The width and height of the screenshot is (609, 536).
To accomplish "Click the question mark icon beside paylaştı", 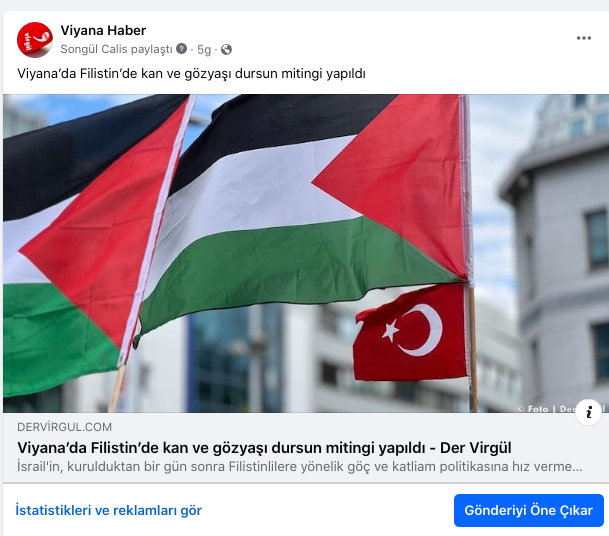I will click(x=181, y=49).
